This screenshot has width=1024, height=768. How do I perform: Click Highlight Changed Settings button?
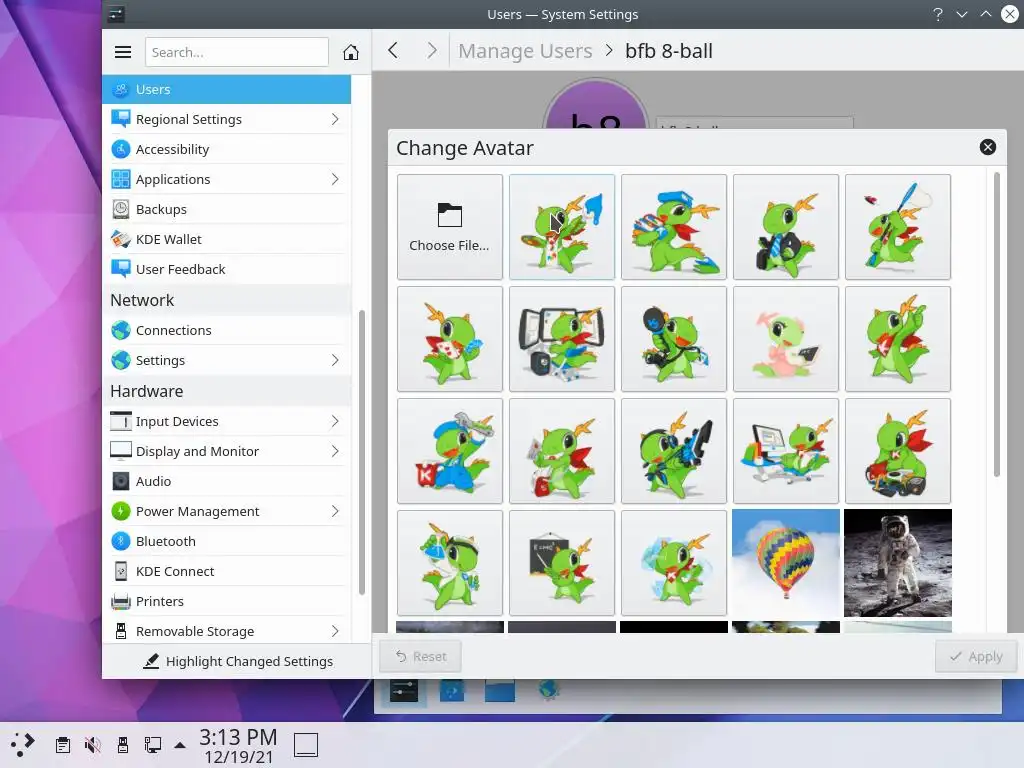click(238, 662)
